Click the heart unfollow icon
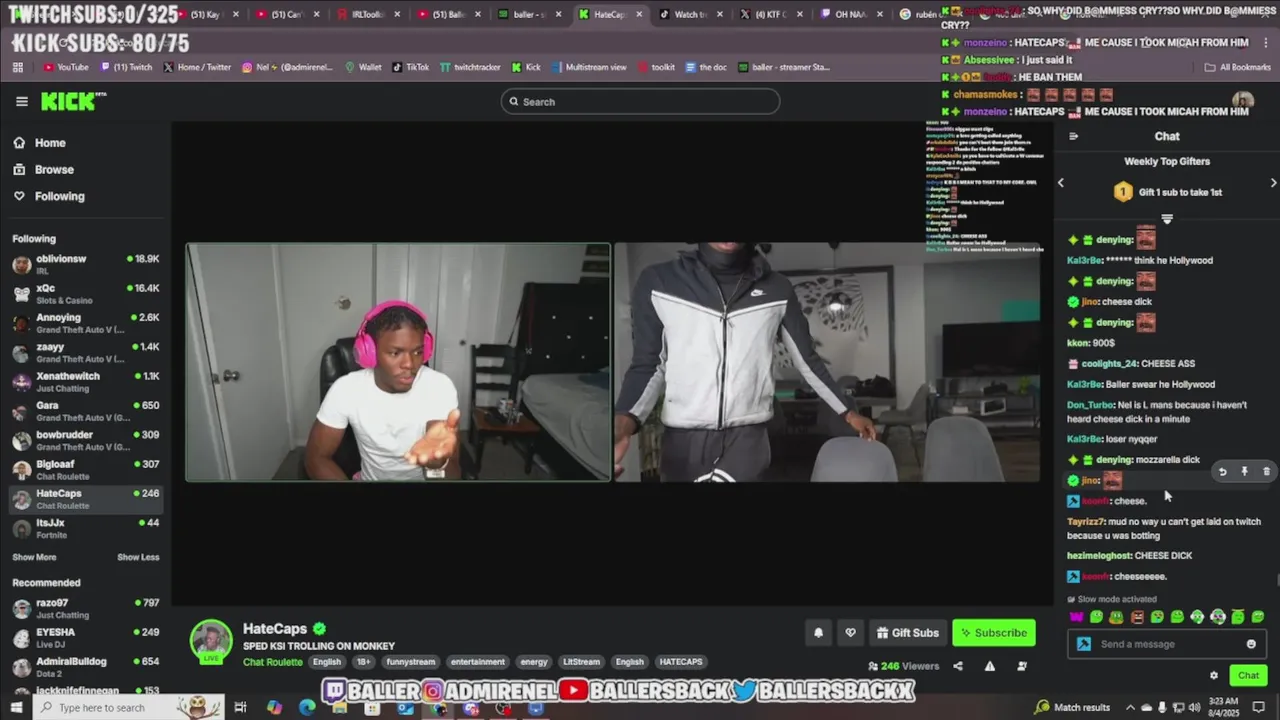This screenshot has width=1280, height=720. [x=850, y=632]
